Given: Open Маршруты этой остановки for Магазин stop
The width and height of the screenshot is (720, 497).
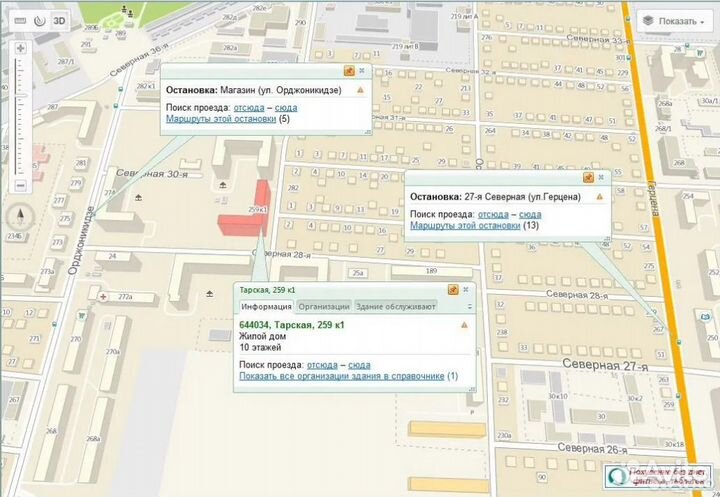Looking at the screenshot, I should [221, 119].
